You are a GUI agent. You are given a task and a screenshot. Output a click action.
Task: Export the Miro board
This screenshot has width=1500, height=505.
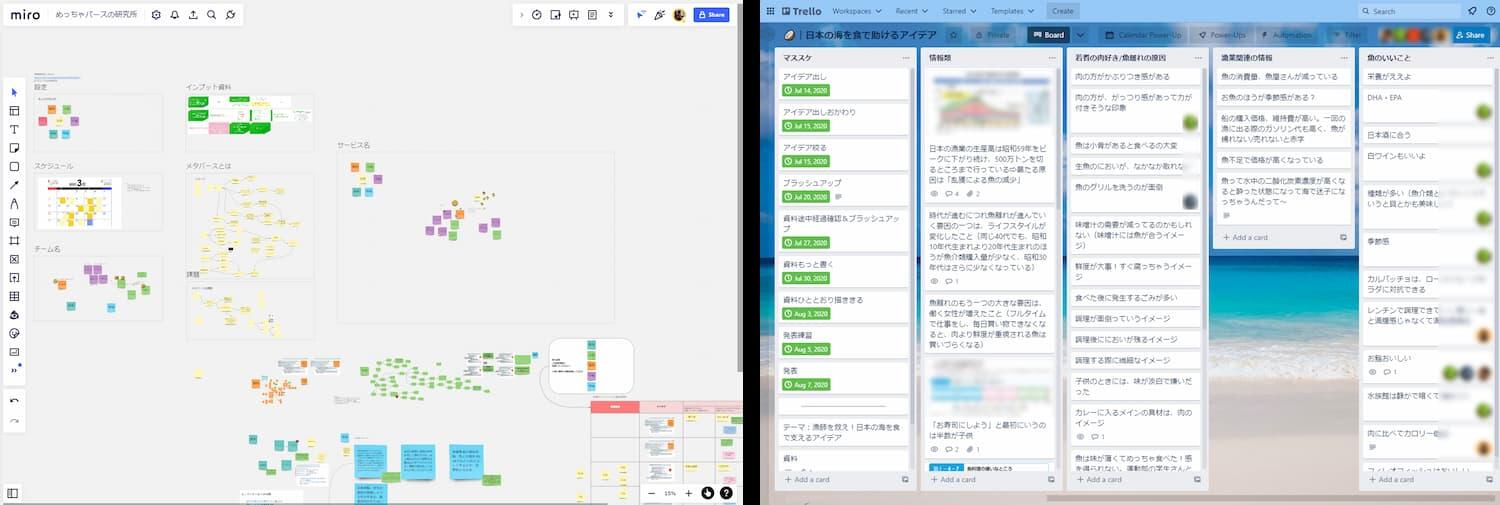point(193,15)
